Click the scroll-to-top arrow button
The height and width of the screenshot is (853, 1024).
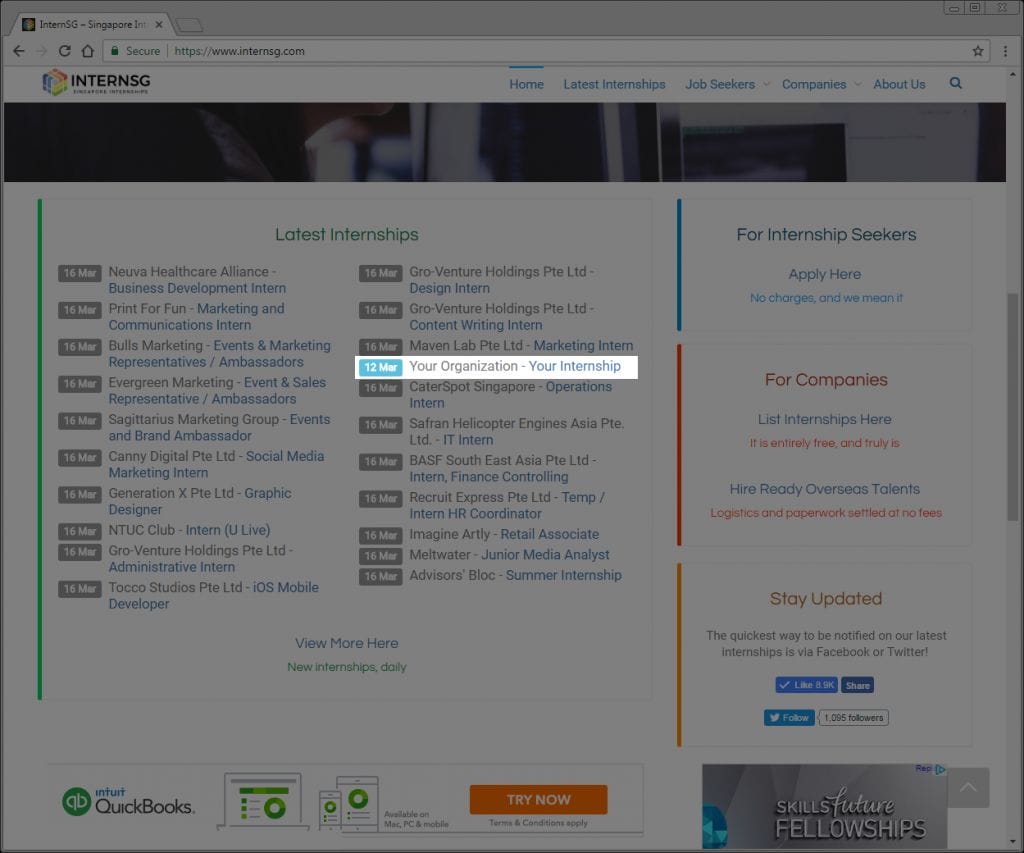coord(967,788)
